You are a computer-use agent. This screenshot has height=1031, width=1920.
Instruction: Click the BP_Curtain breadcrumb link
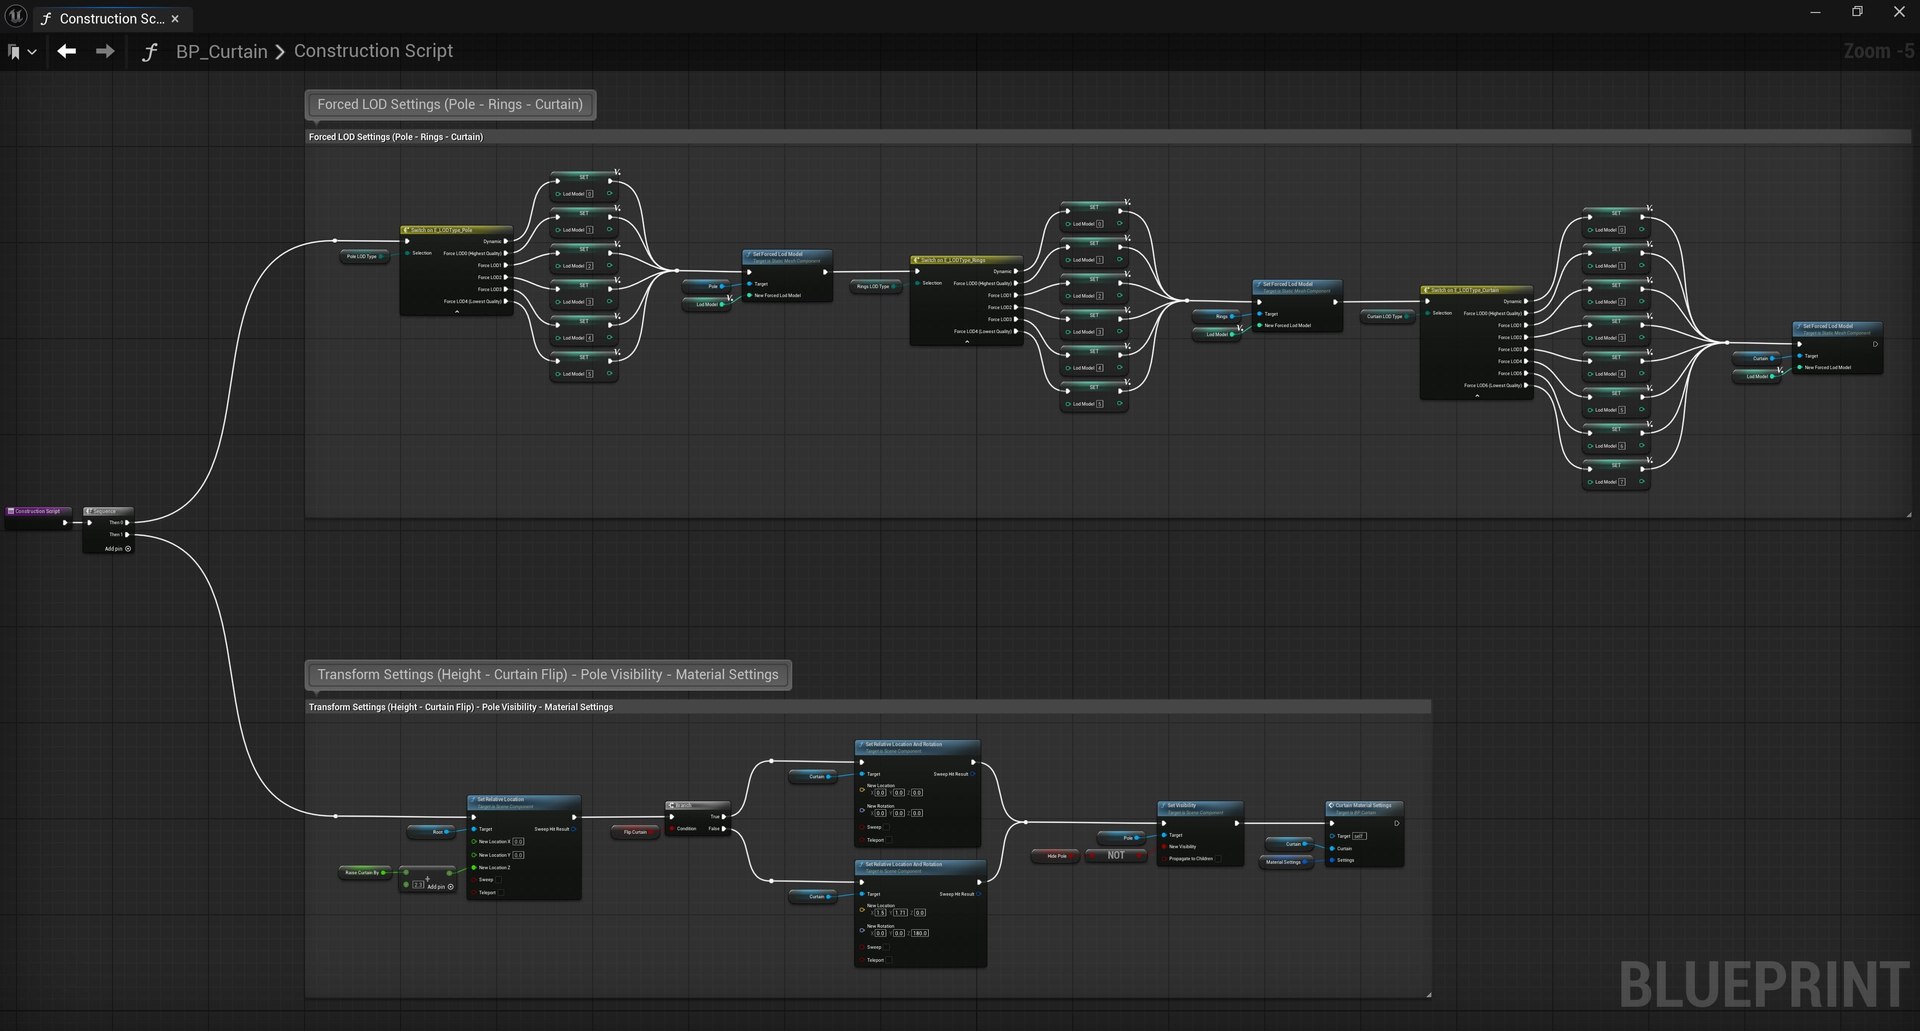[x=222, y=52]
